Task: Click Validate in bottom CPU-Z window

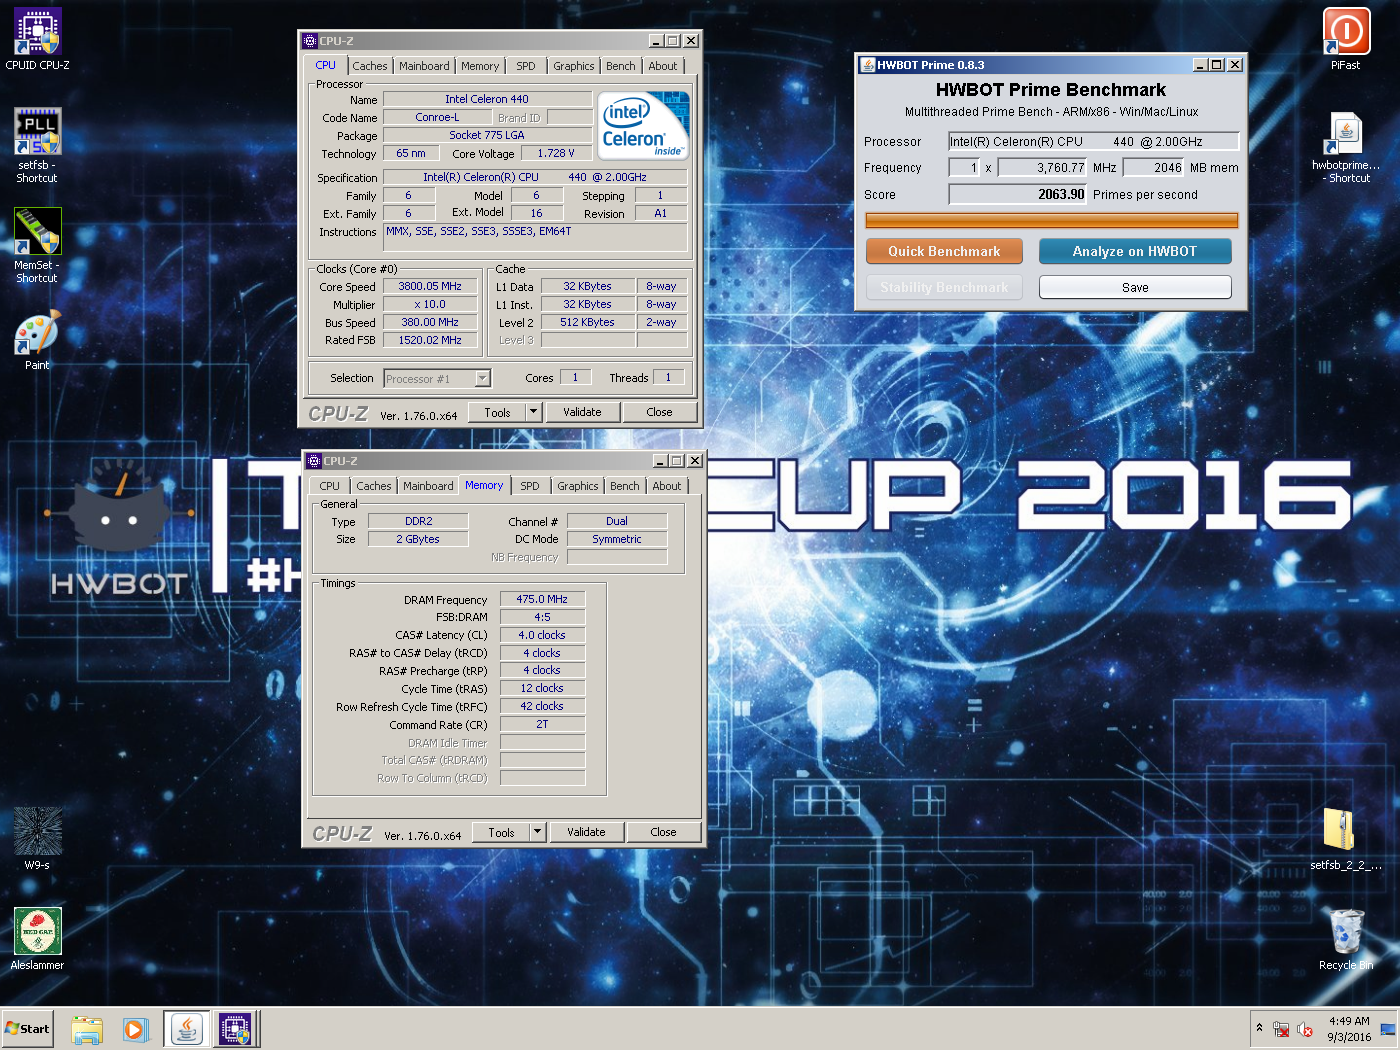Action: click(x=586, y=832)
